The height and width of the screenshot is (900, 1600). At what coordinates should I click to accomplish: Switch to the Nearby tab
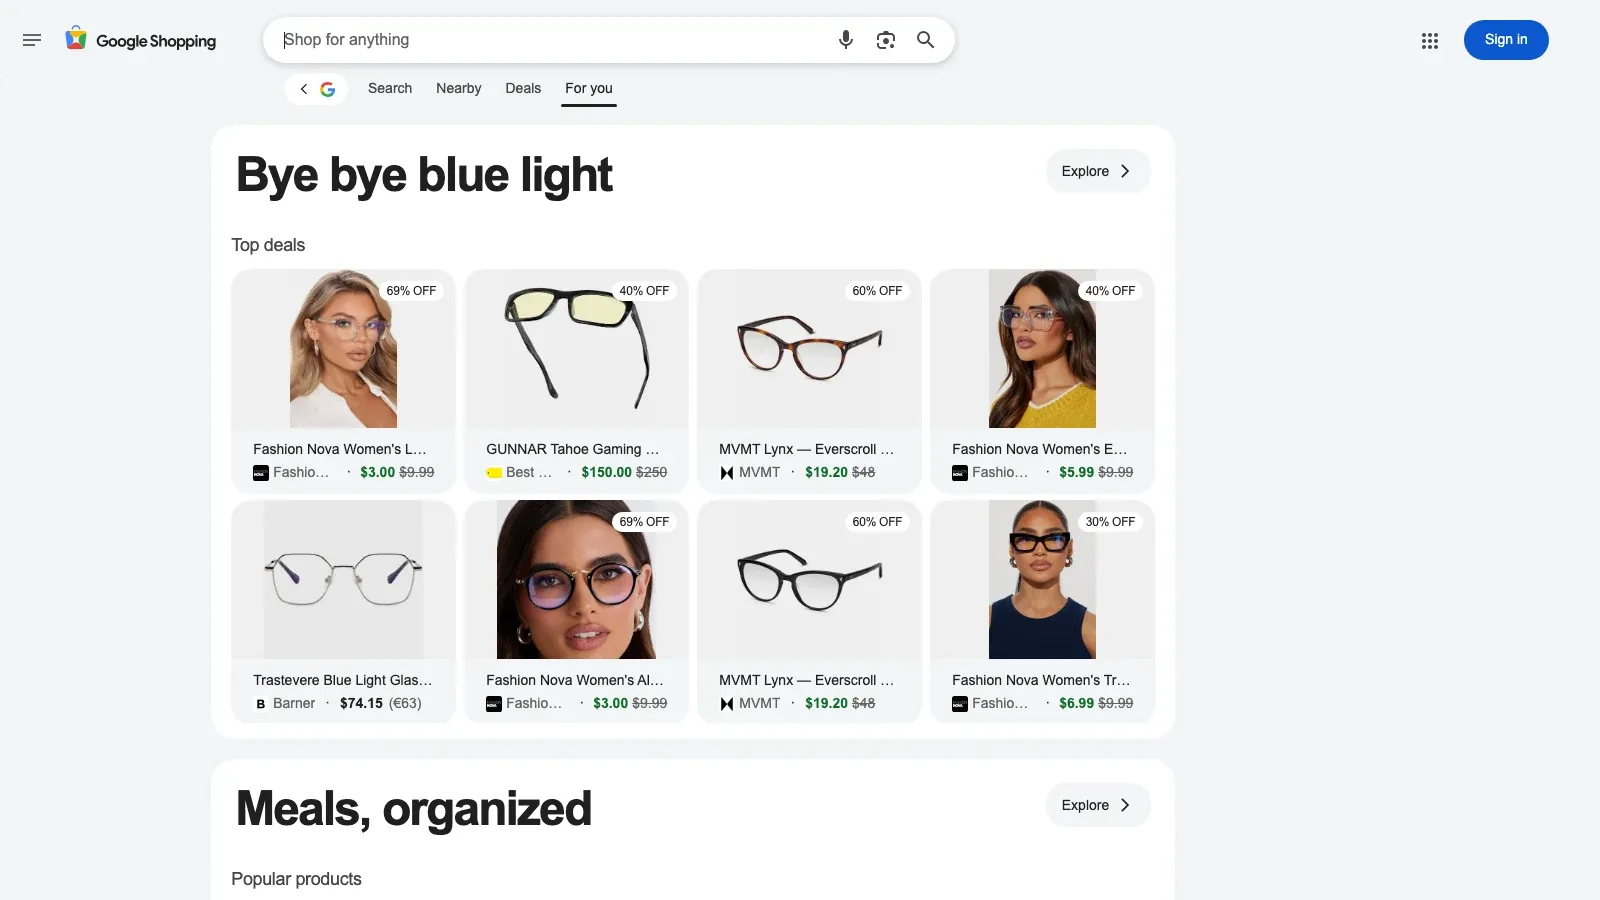coord(459,88)
